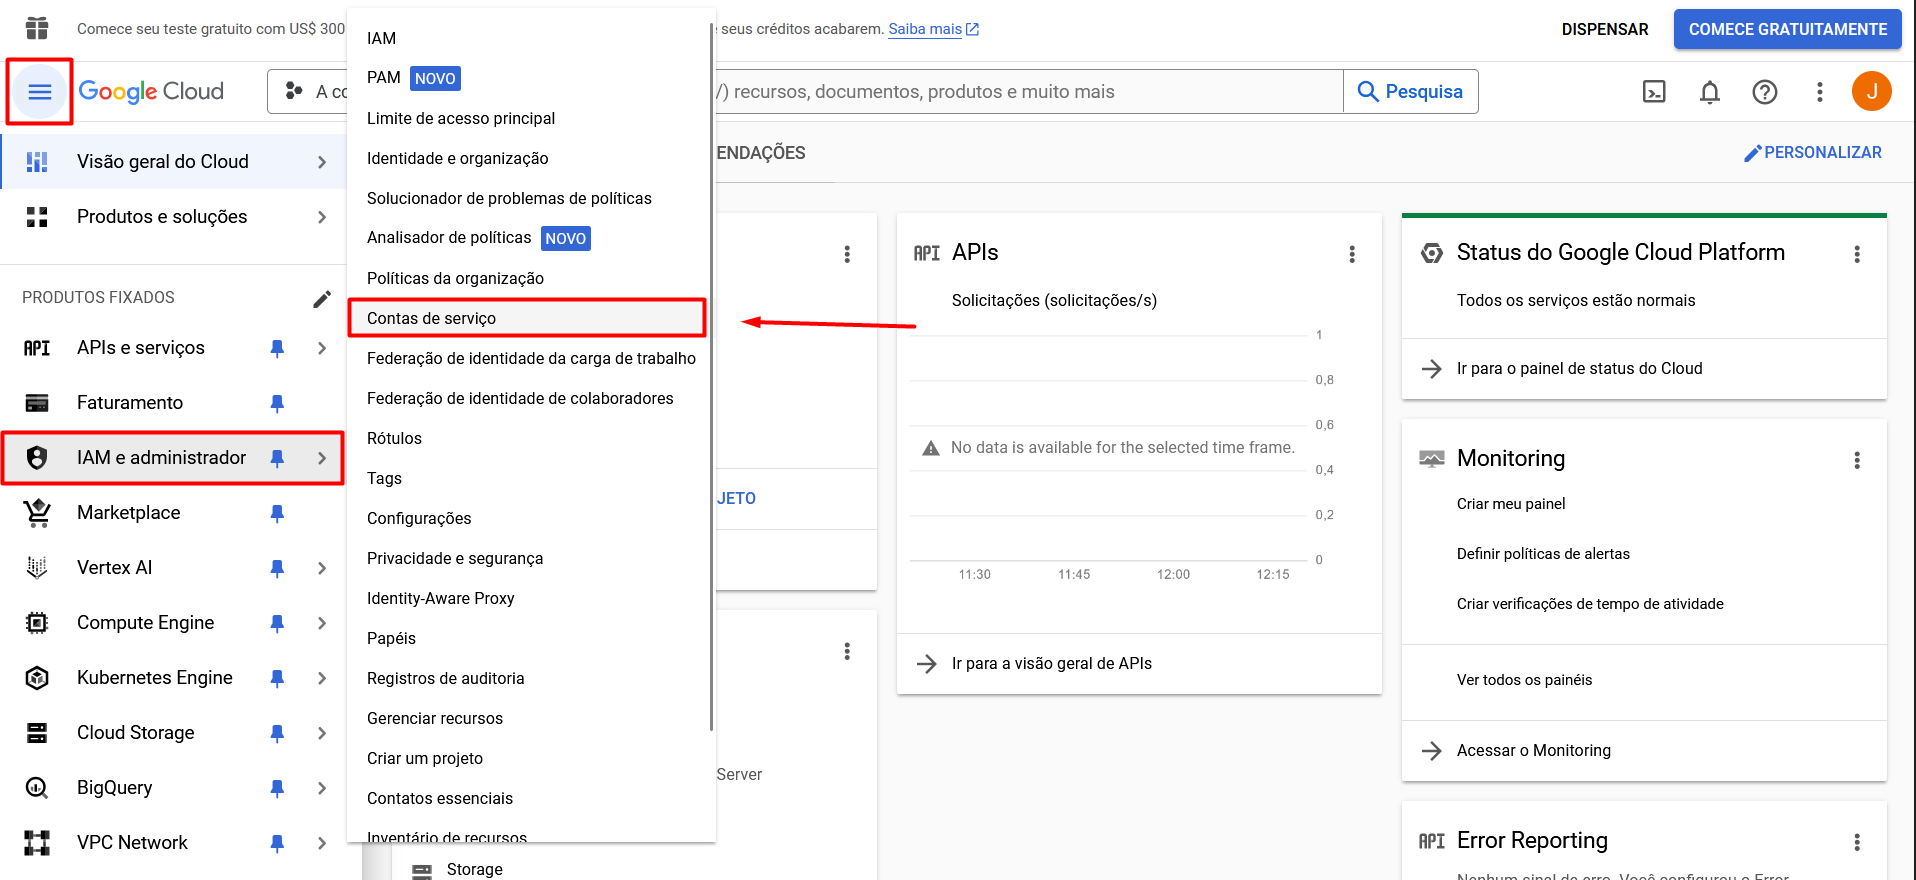The height and width of the screenshot is (880, 1916).
Task: Expand BigQuery submenu chevron
Action: (x=321, y=788)
